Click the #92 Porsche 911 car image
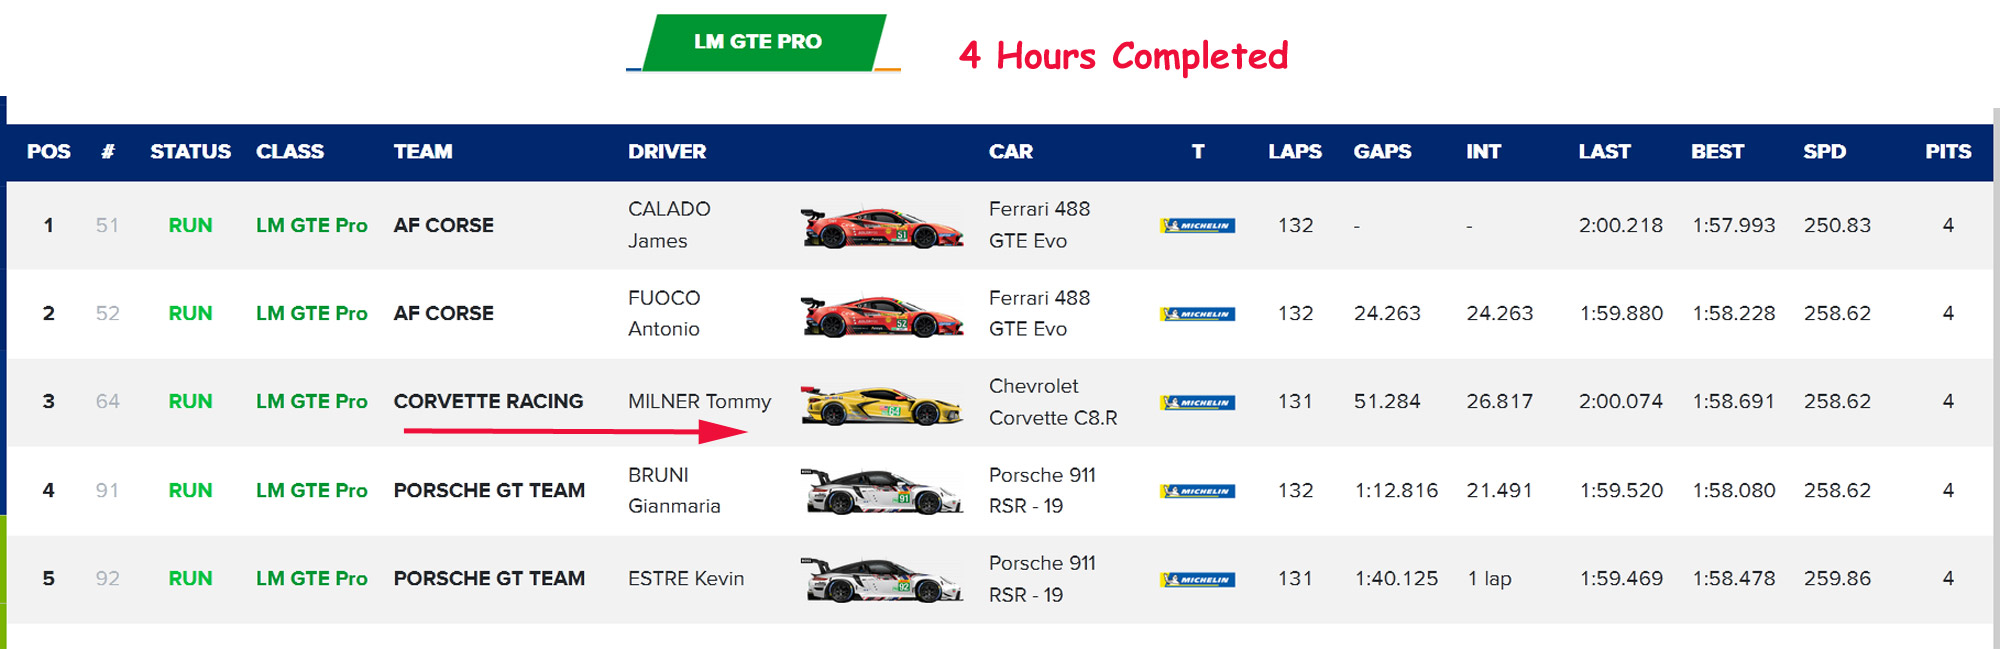 [x=881, y=580]
